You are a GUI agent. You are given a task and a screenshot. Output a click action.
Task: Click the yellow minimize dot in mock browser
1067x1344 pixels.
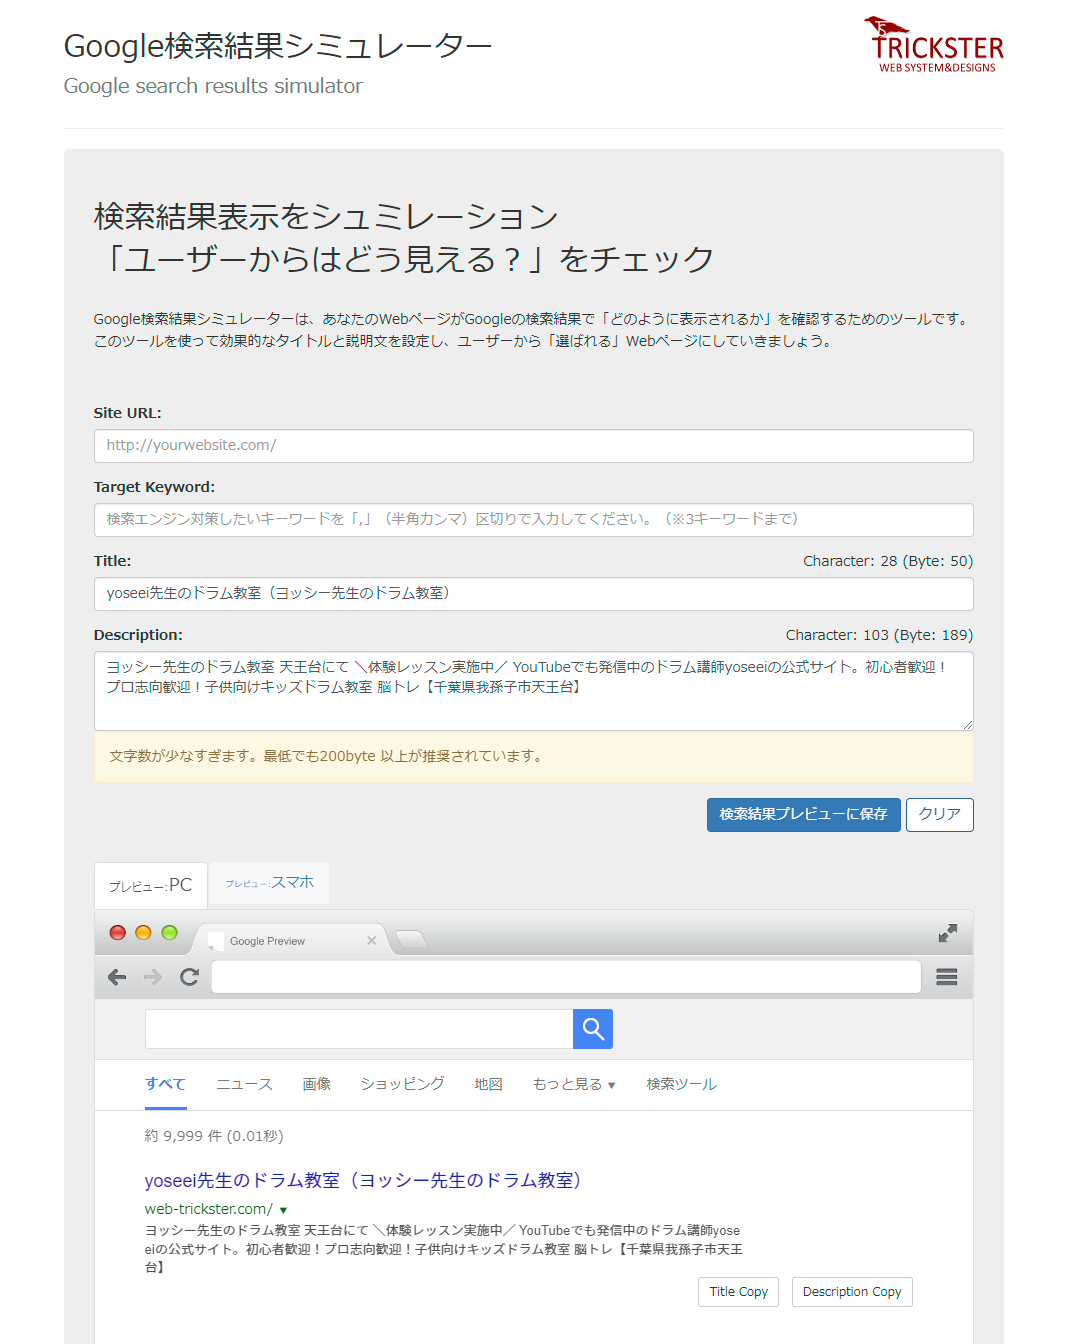pyautogui.click(x=143, y=932)
